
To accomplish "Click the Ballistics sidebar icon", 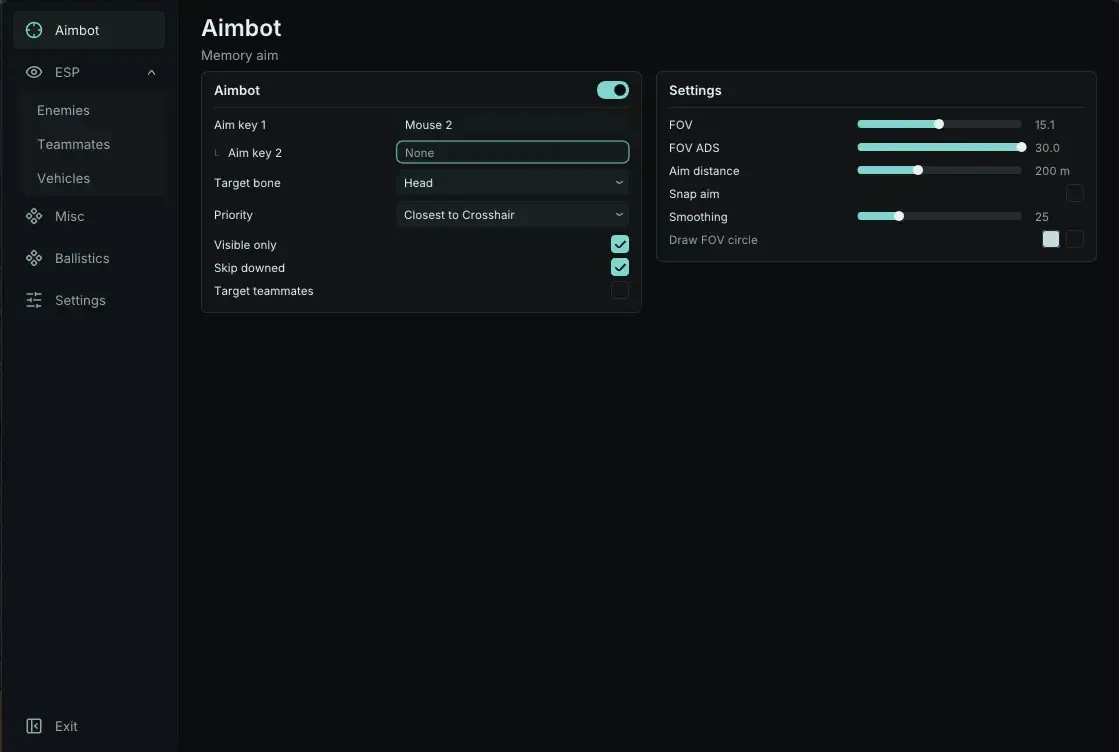I will click(x=34, y=258).
